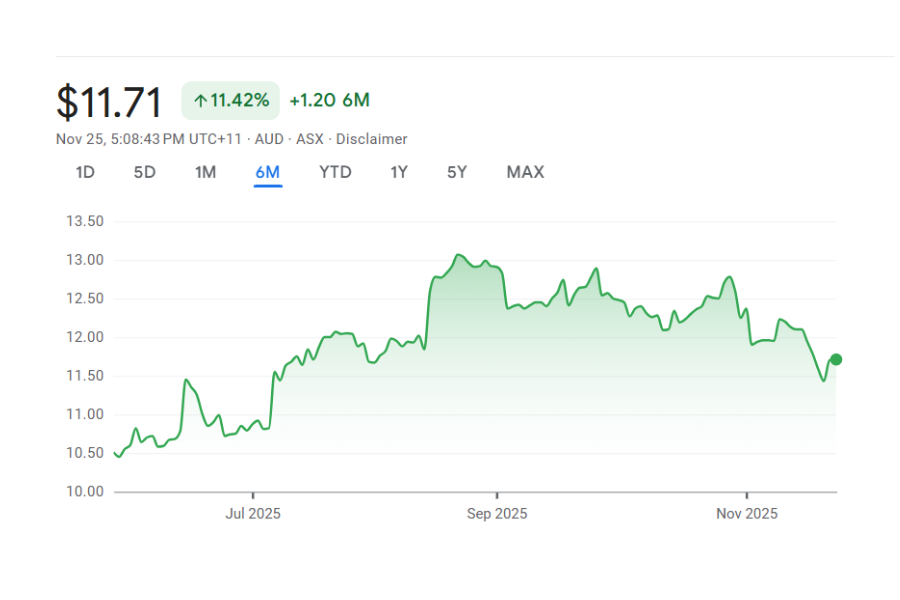Show year-to-date chart via YTD tab
The height and width of the screenshot is (600, 900).
pyautogui.click(x=335, y=172)
